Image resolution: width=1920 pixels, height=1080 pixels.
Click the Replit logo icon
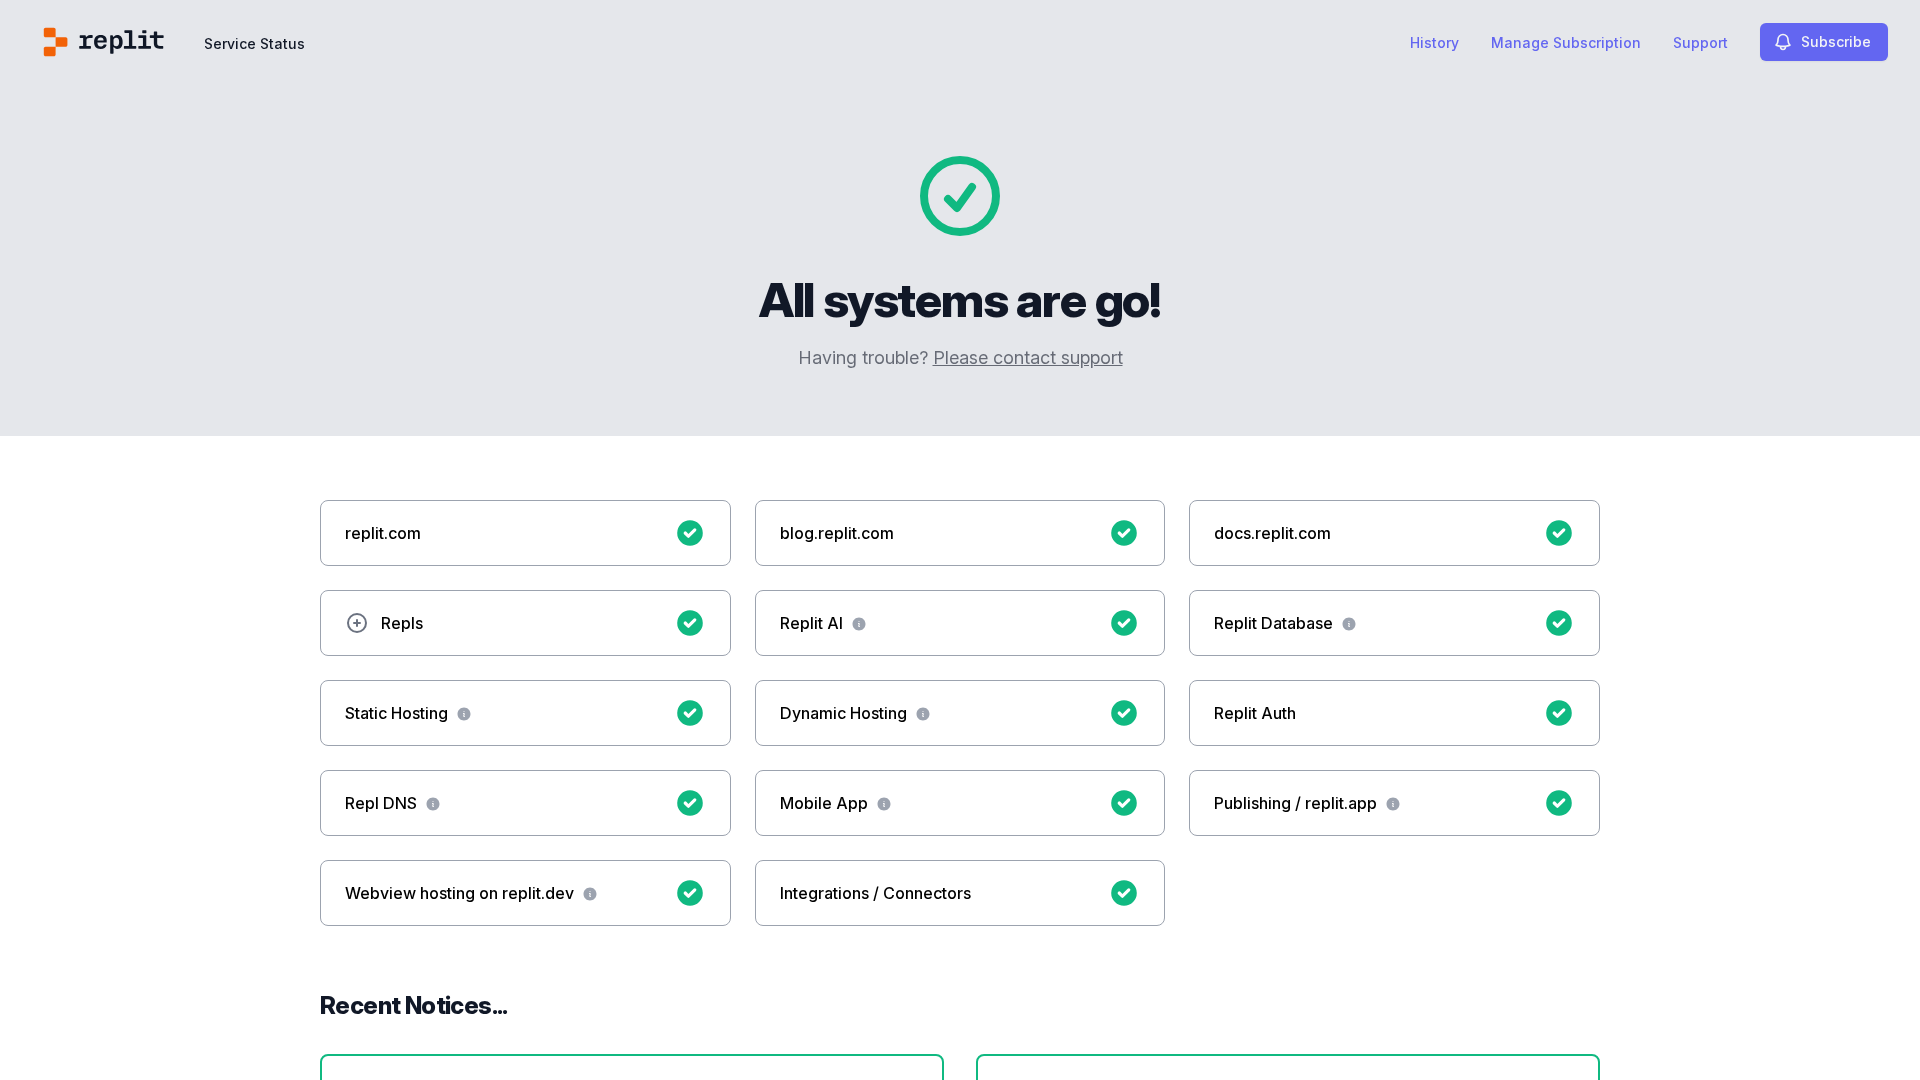56,42
